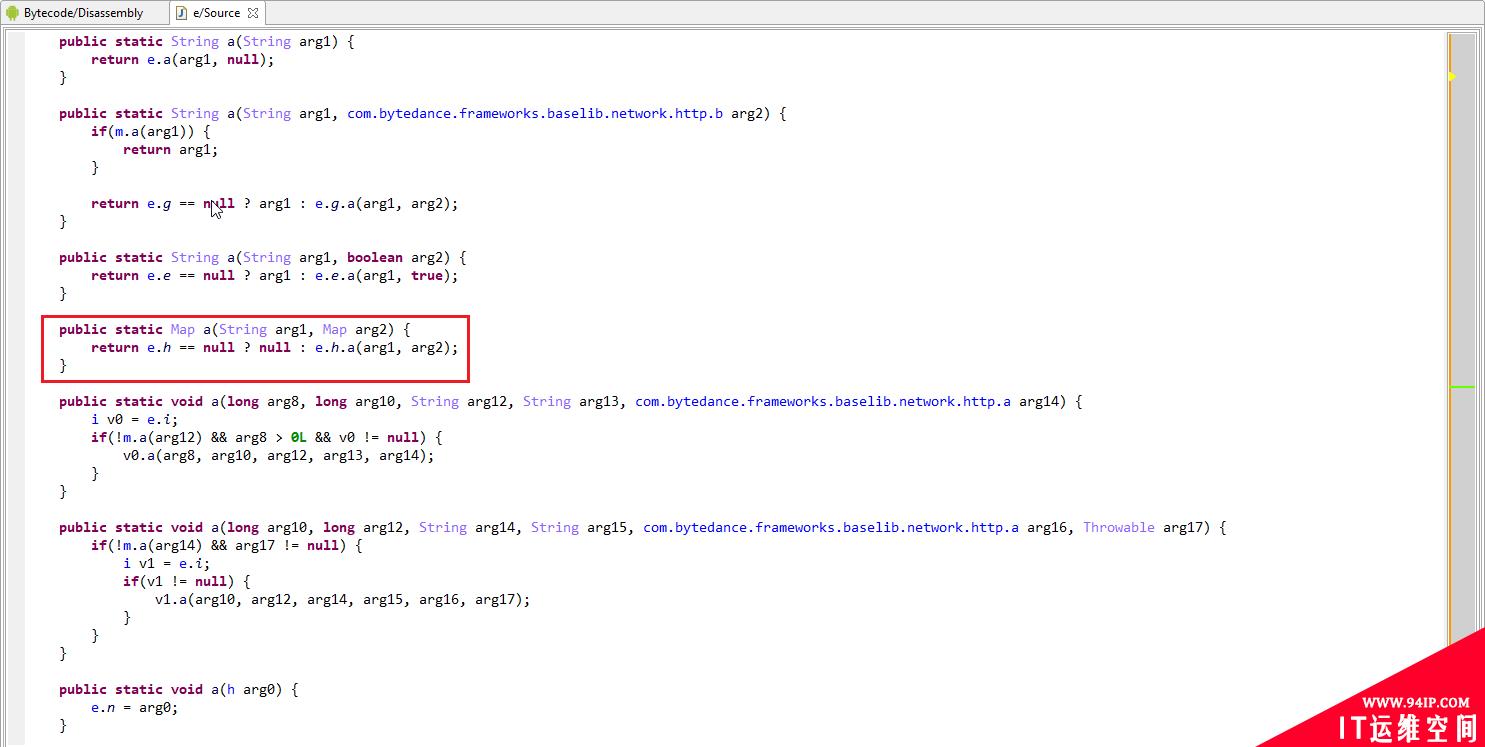Click the 'if(m.a(arg1)) {' line

(x=151, y=131)
